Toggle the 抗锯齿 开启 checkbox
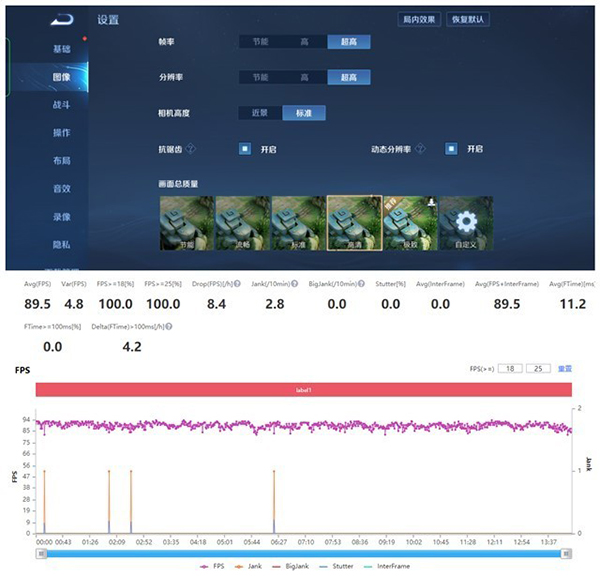The width and height of the screenshot is (600, 576). [244, 149]
